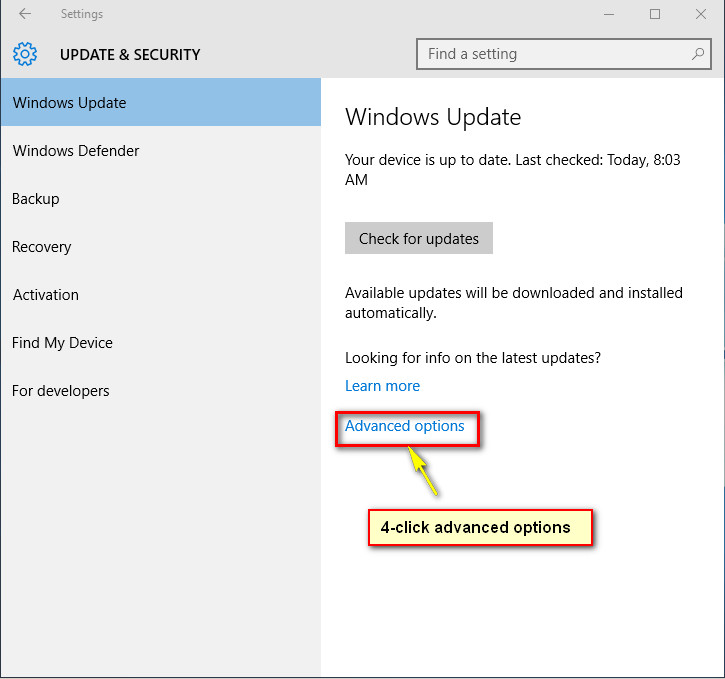Open Windows Defender section

point(160,151)
